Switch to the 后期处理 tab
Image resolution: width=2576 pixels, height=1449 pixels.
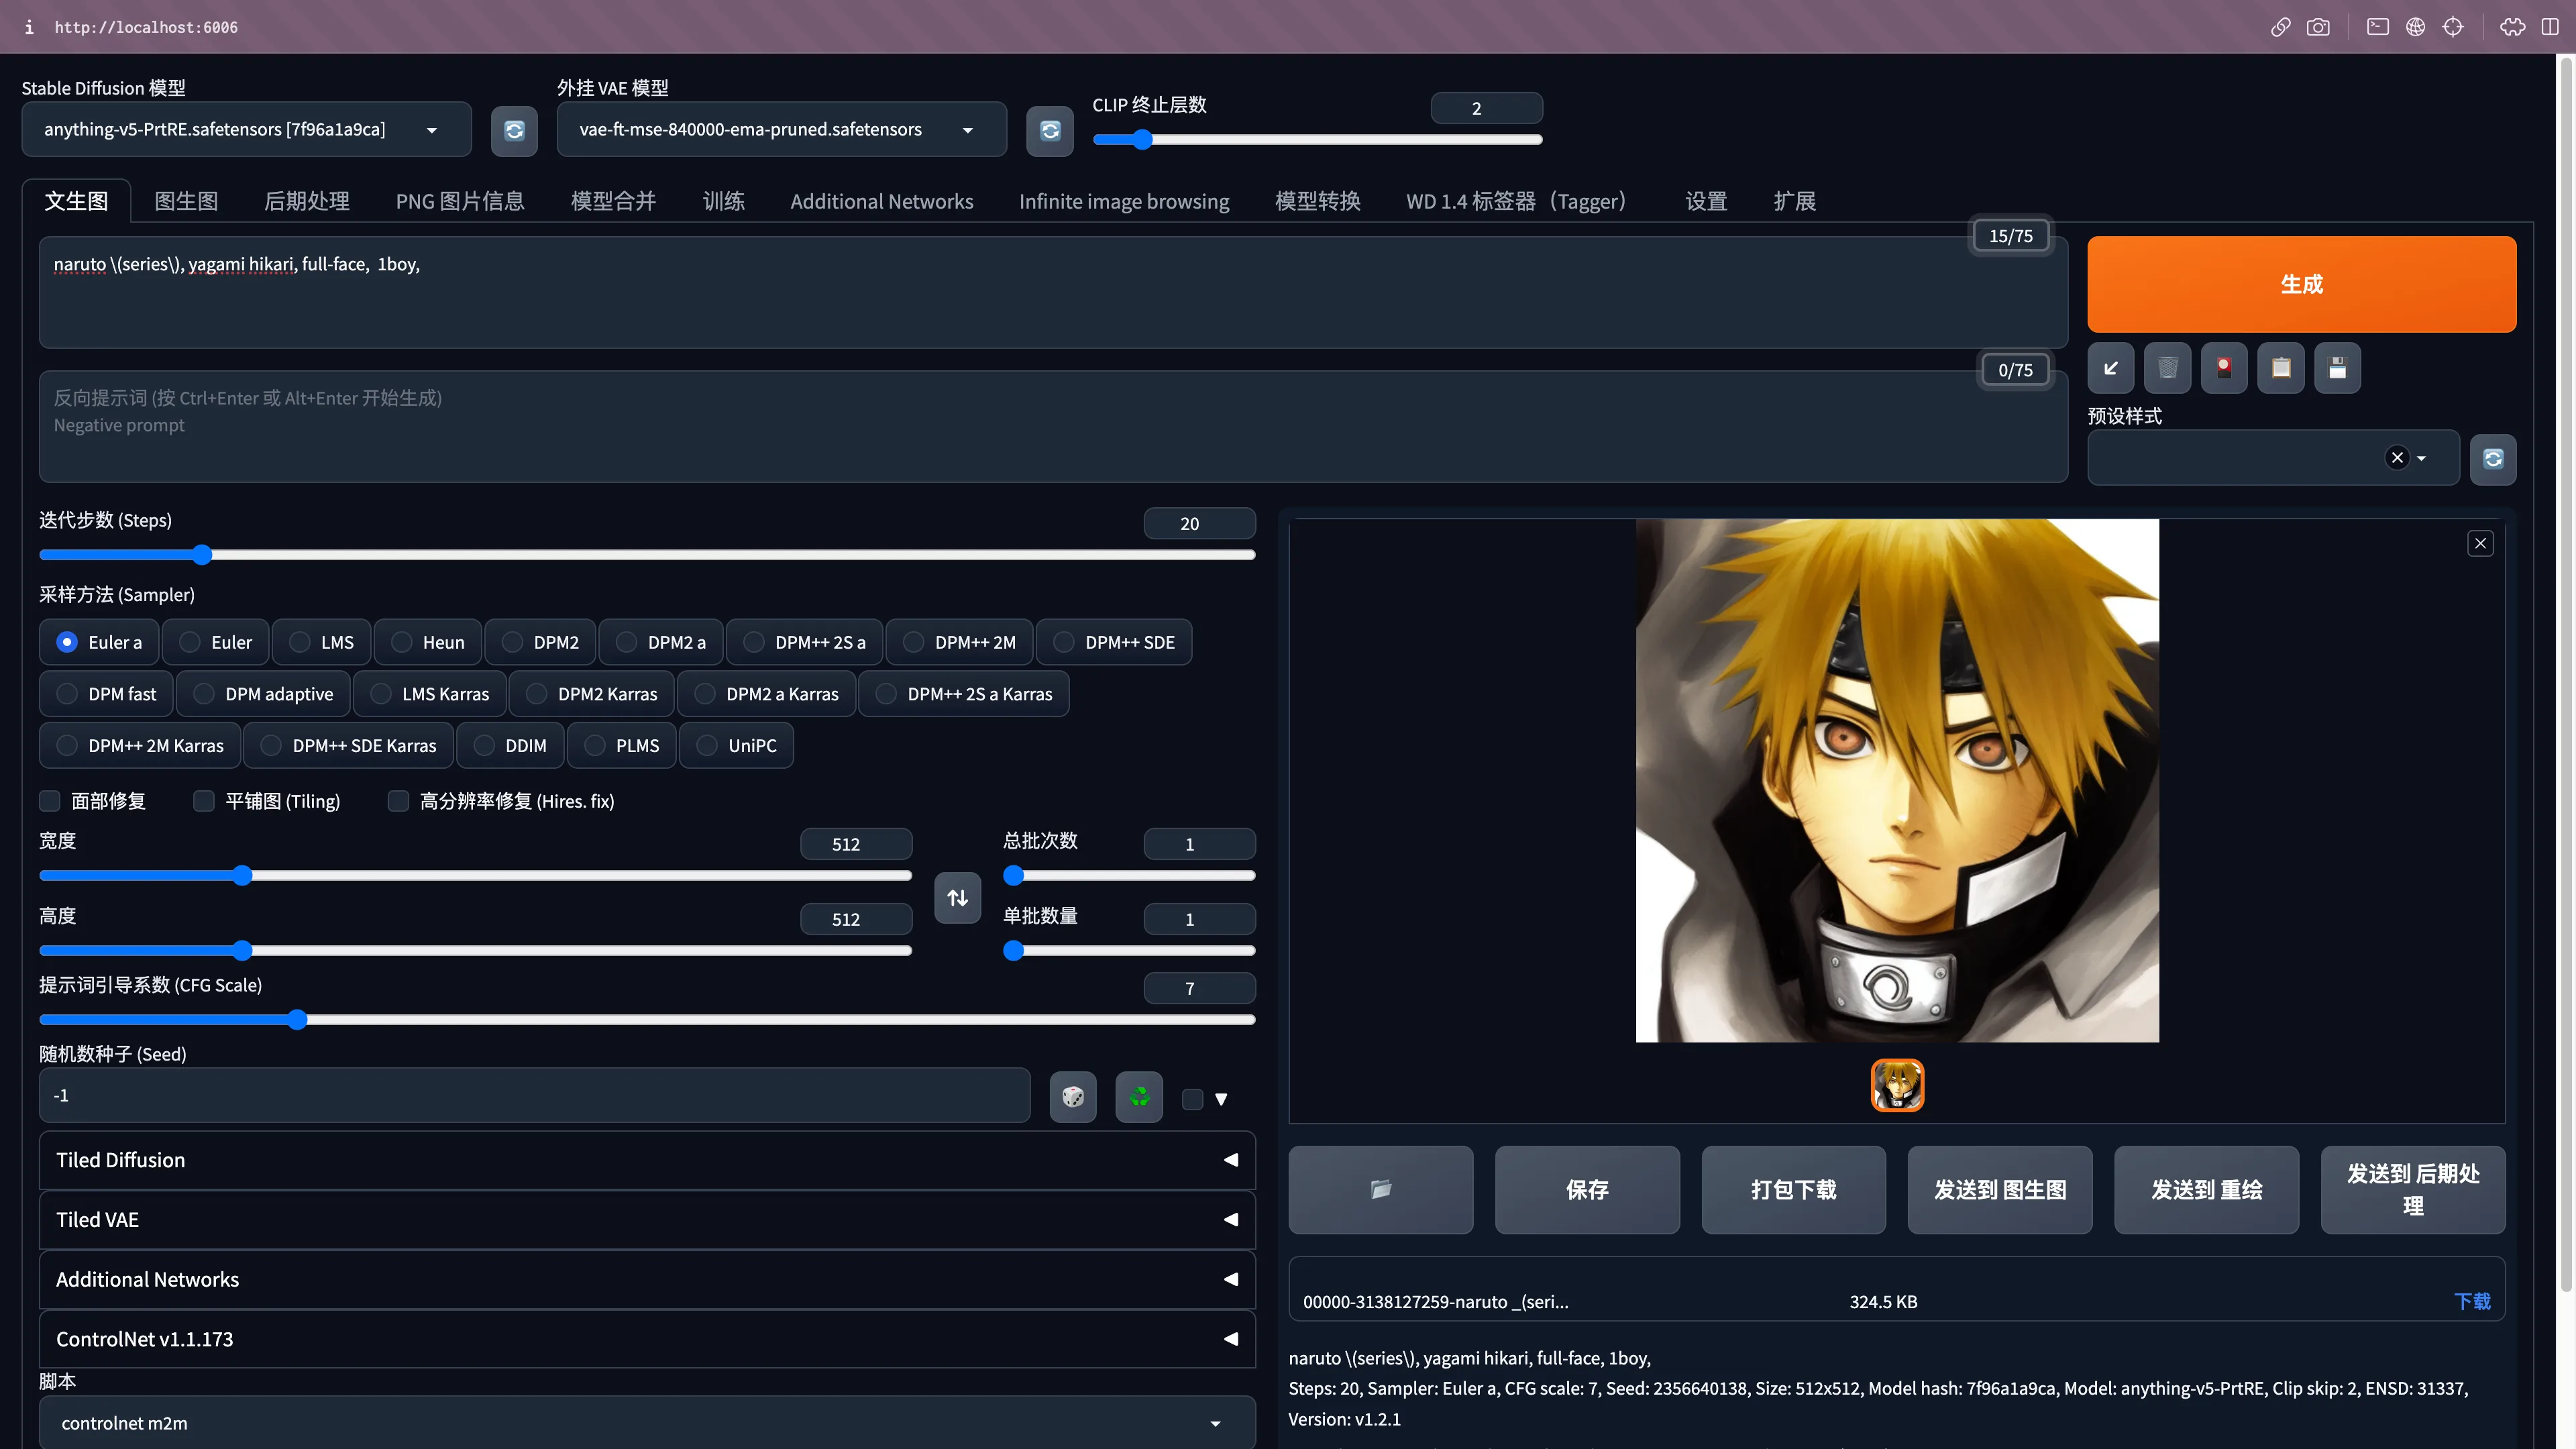(307, 201)
